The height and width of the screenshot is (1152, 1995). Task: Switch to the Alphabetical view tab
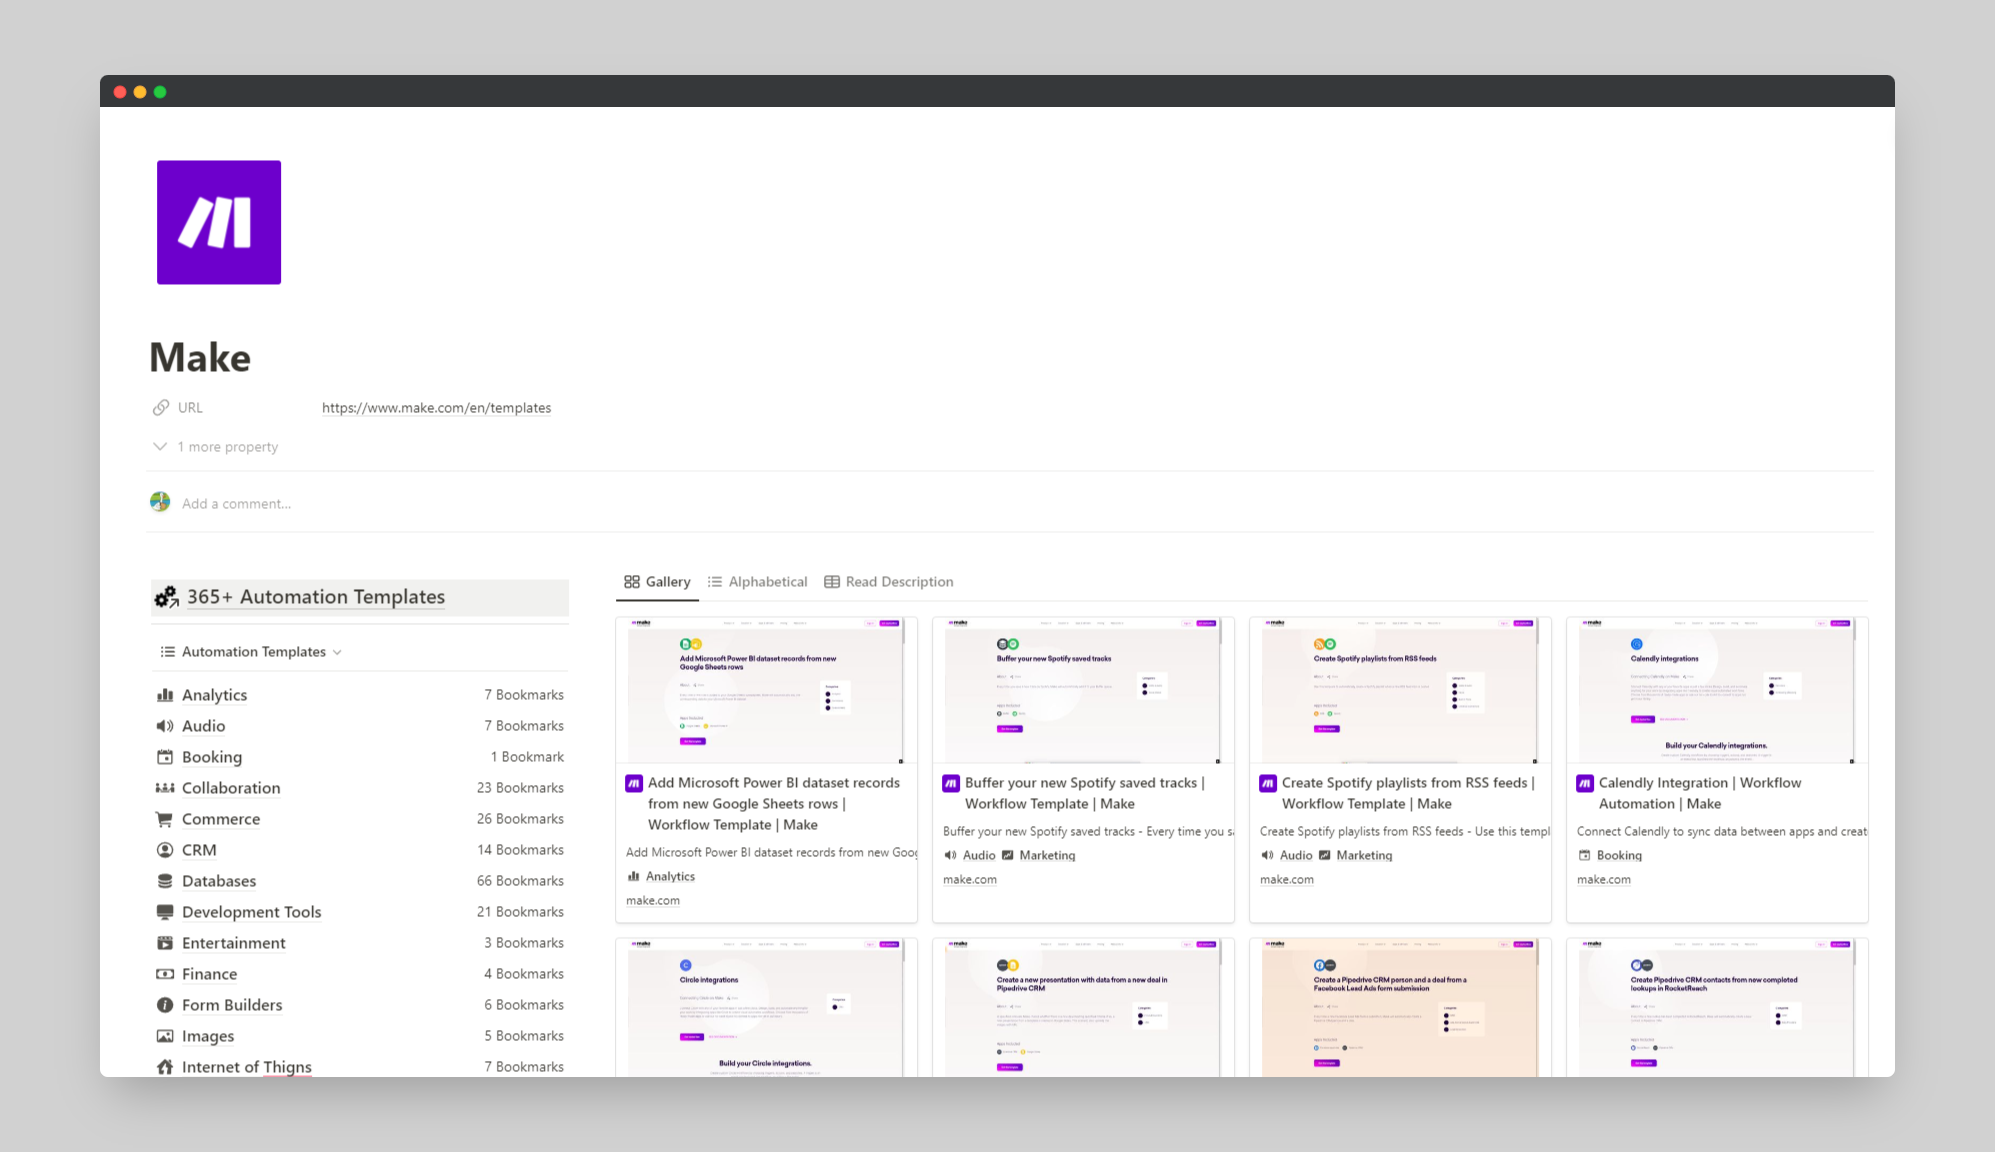[x=757, y=582]
